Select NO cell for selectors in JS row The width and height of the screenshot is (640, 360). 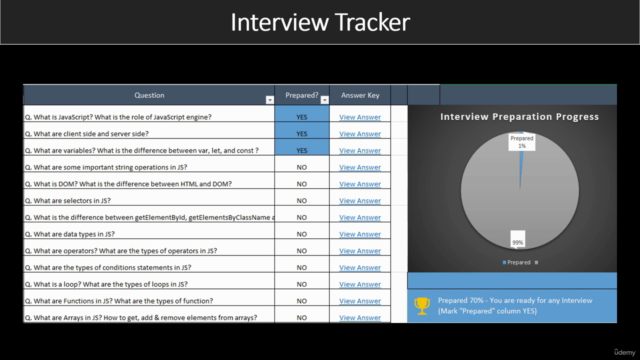(x=302, y=198)
